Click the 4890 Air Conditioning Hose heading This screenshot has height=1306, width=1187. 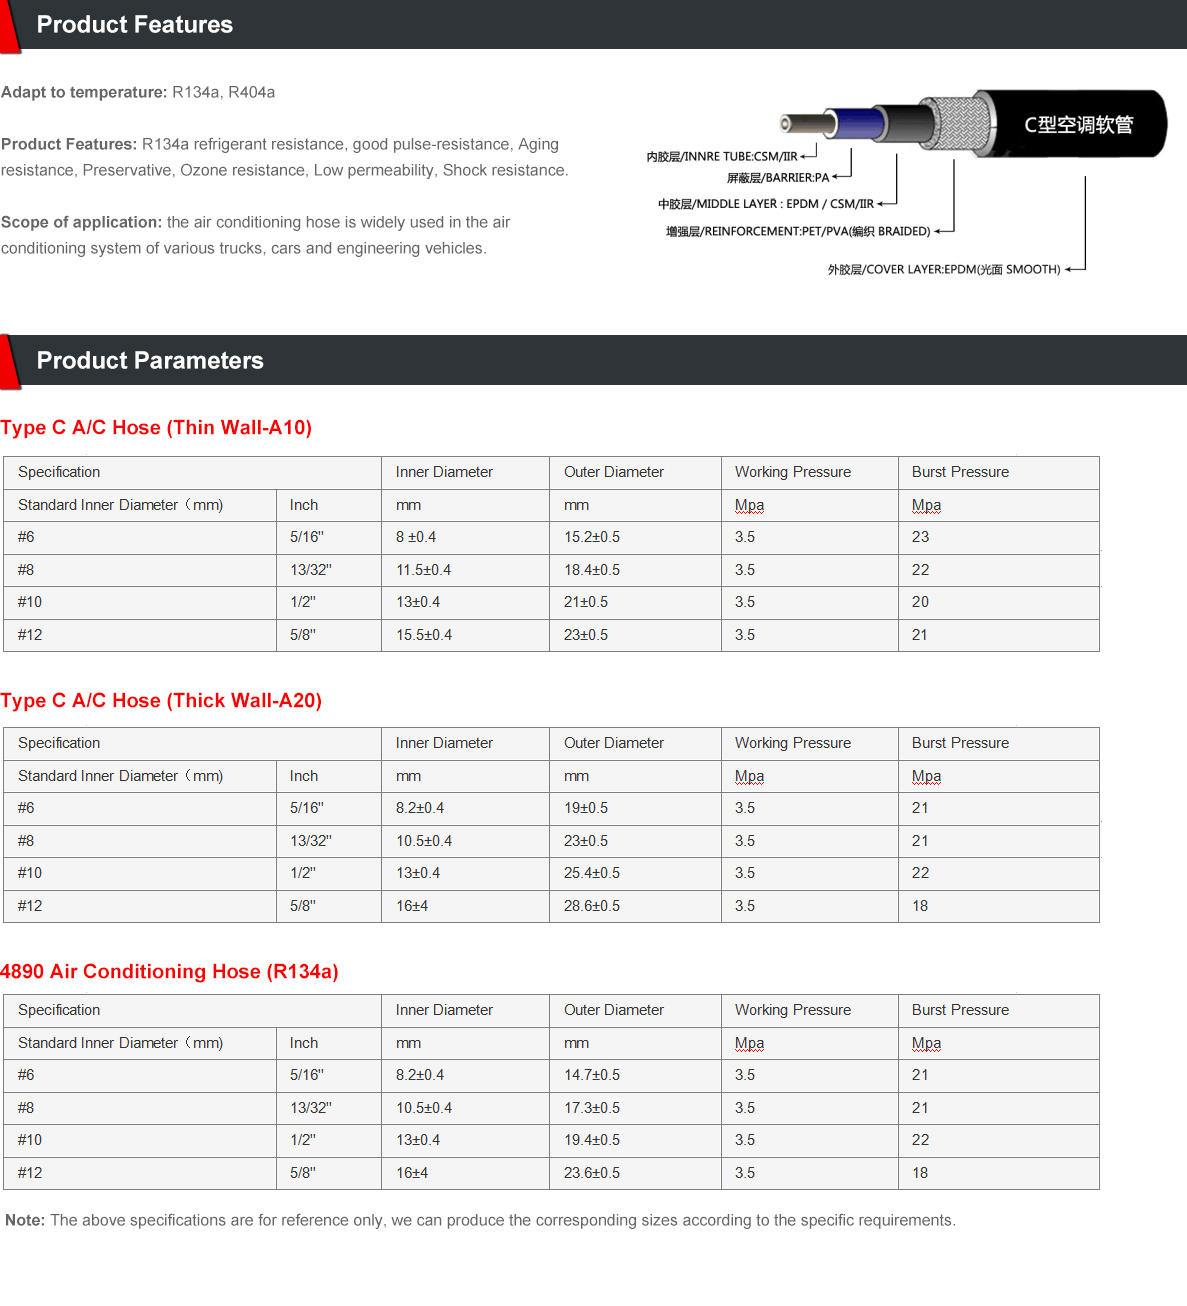(x=169, y=972)
